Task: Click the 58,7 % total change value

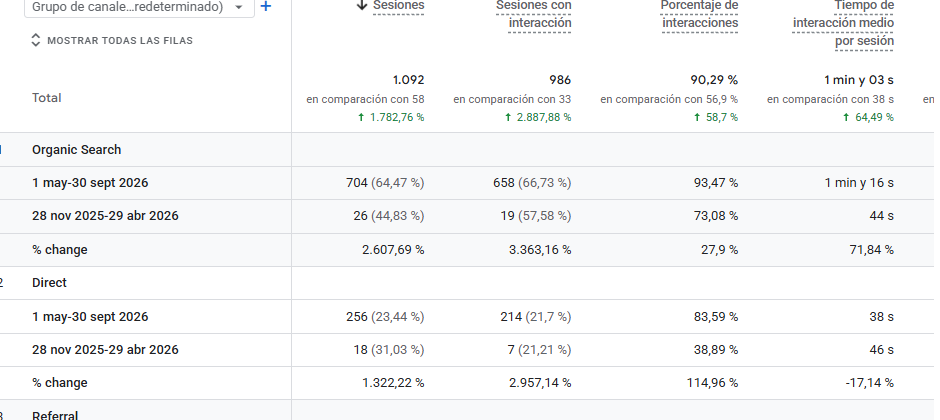Action: [x=716, y=117]
